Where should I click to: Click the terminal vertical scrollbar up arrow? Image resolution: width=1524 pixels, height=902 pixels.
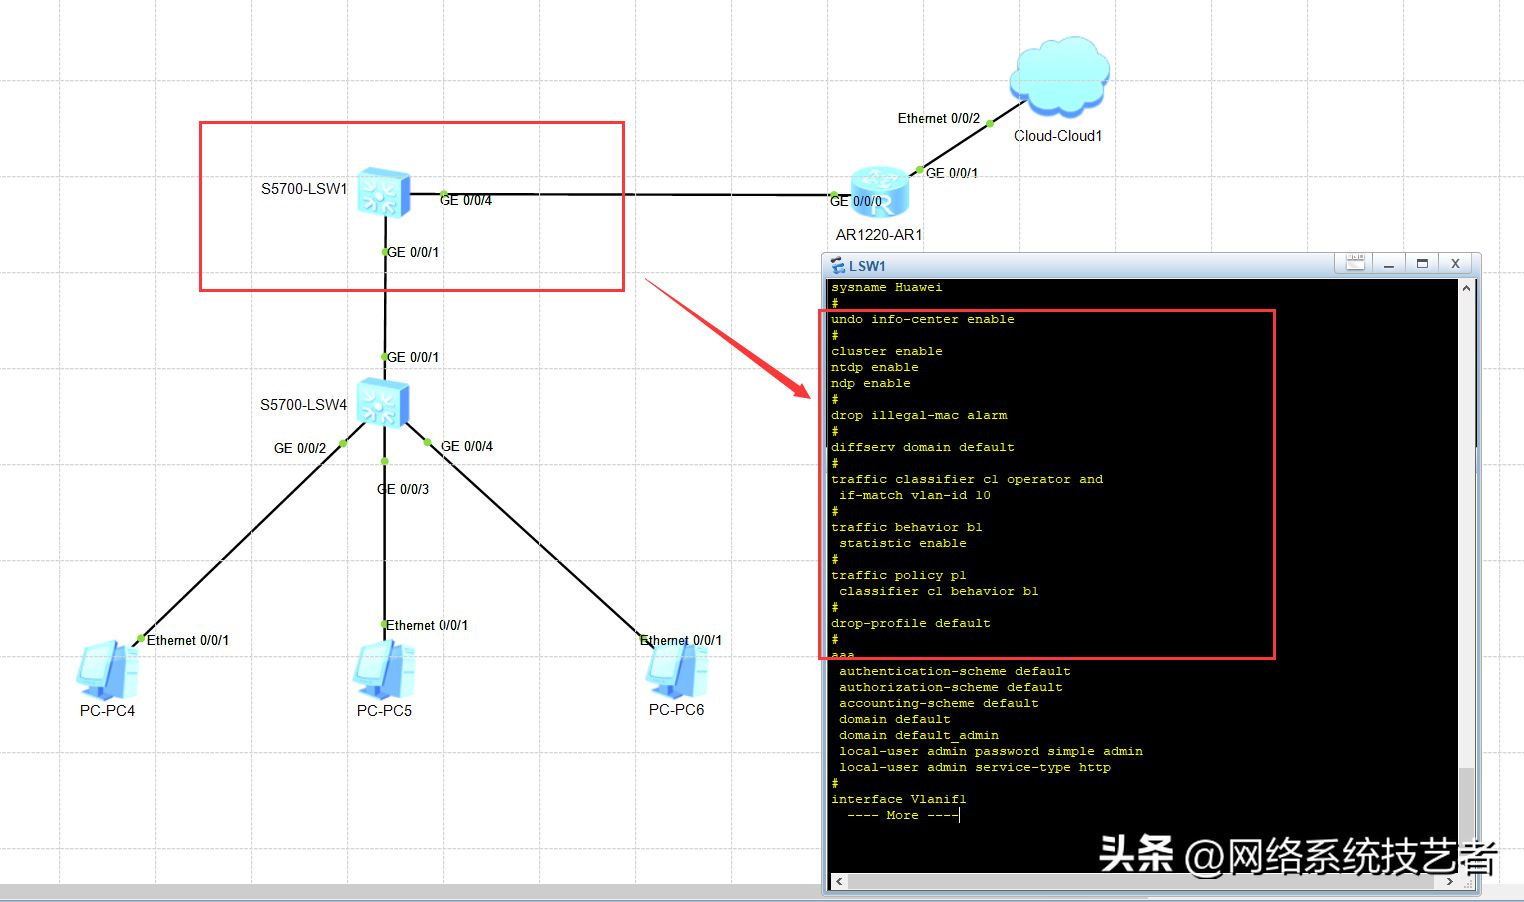click(1466, 288)
